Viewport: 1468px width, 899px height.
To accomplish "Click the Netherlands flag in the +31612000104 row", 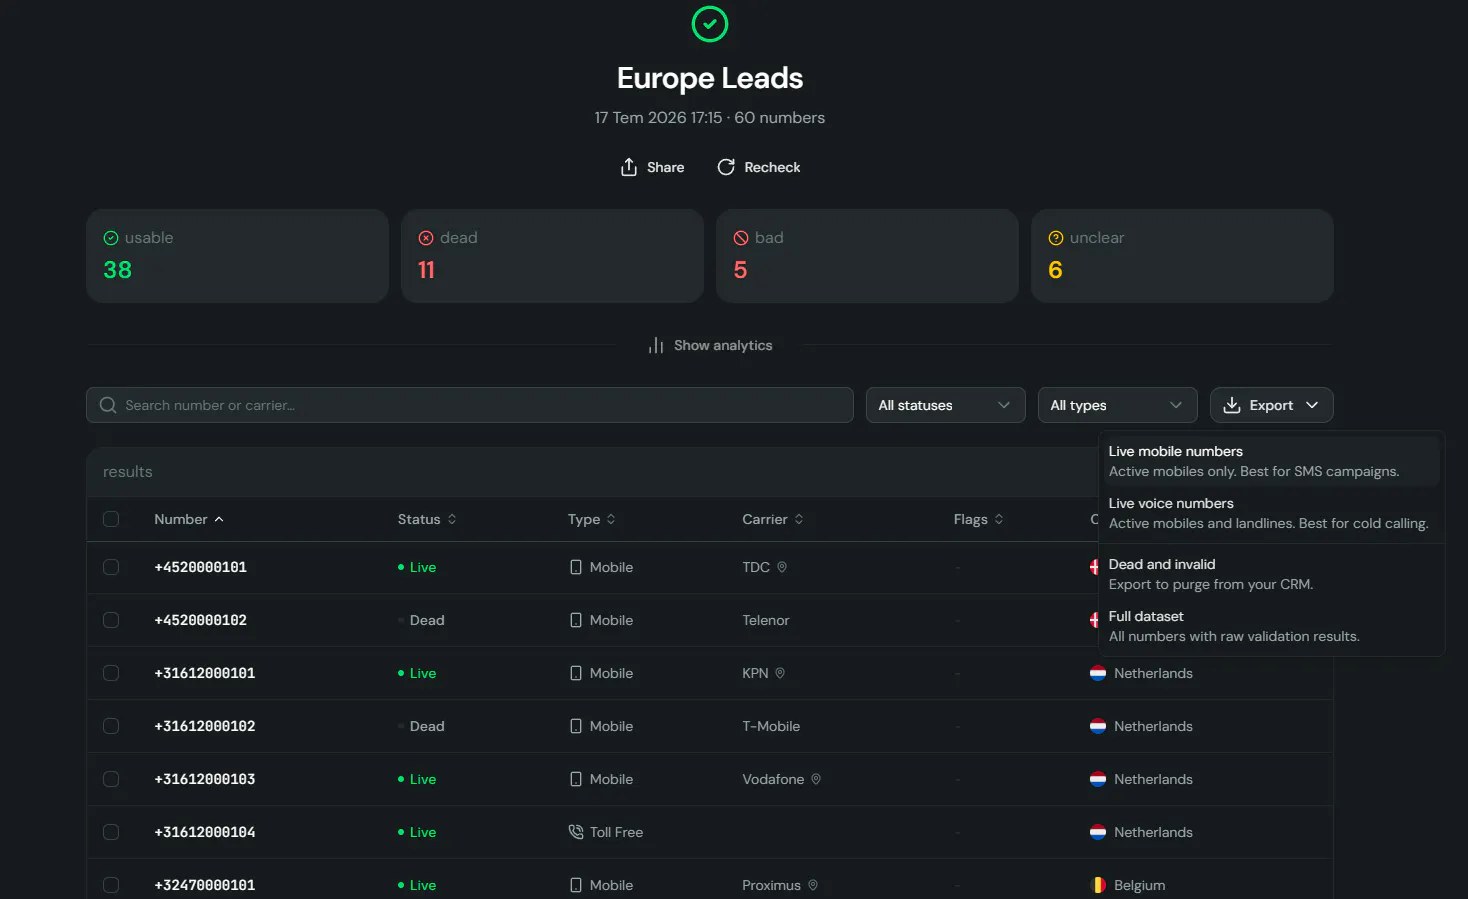I will pyautogui.click(x=1098, y=832).
